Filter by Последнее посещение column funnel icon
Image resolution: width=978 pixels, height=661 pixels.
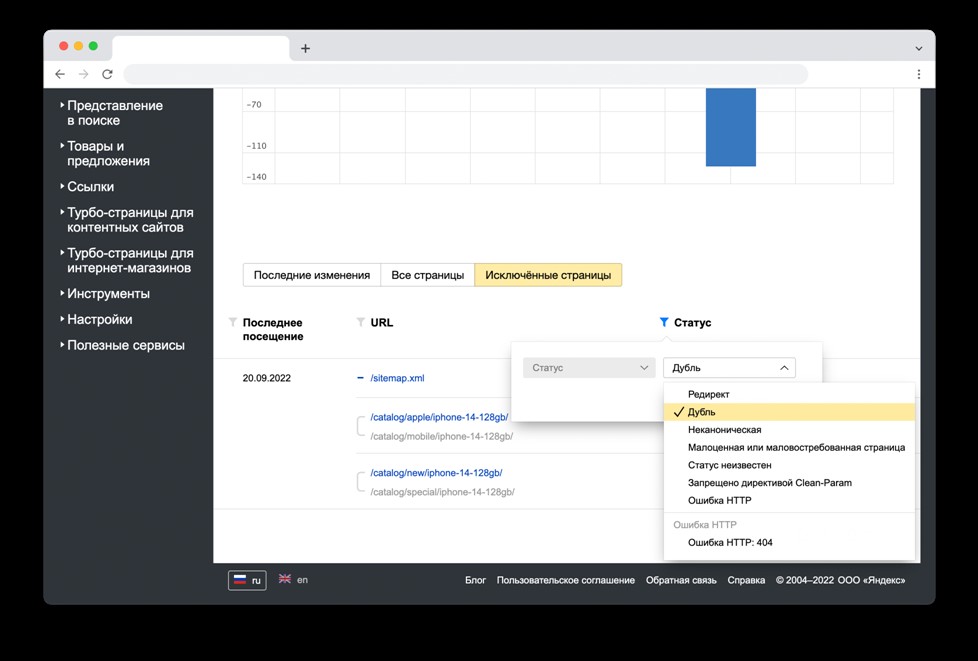coord(233,322)
